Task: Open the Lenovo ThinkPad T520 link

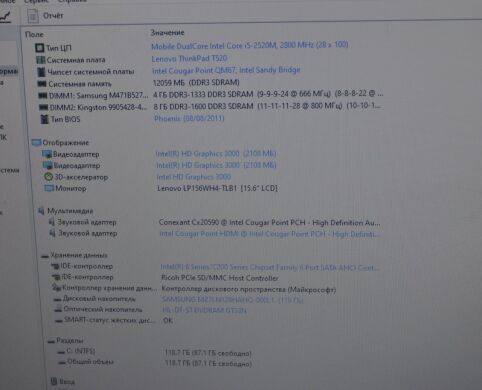Action: [189, 59]
